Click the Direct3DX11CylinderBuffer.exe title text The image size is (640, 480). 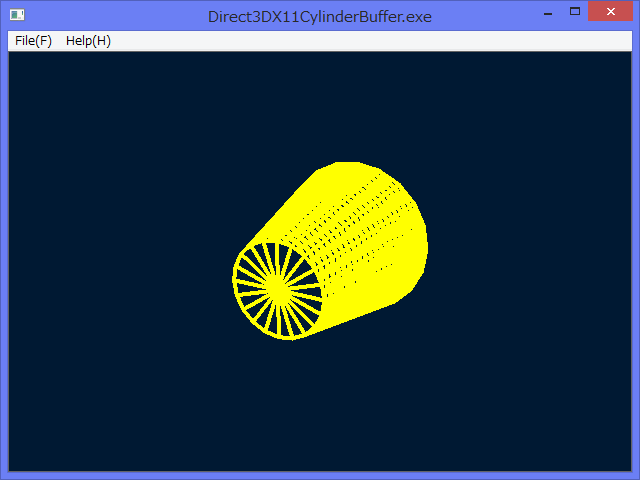[x=320, y=17]
